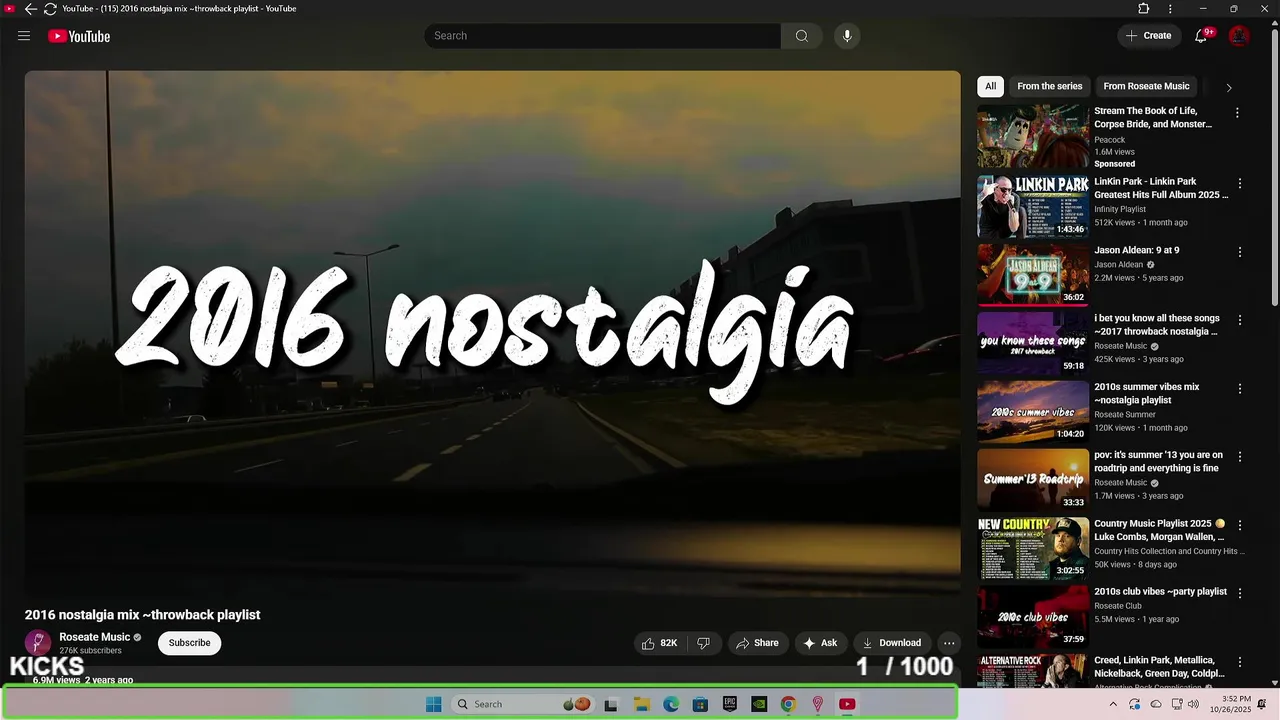Open the Create menu

pos(1148,36)
